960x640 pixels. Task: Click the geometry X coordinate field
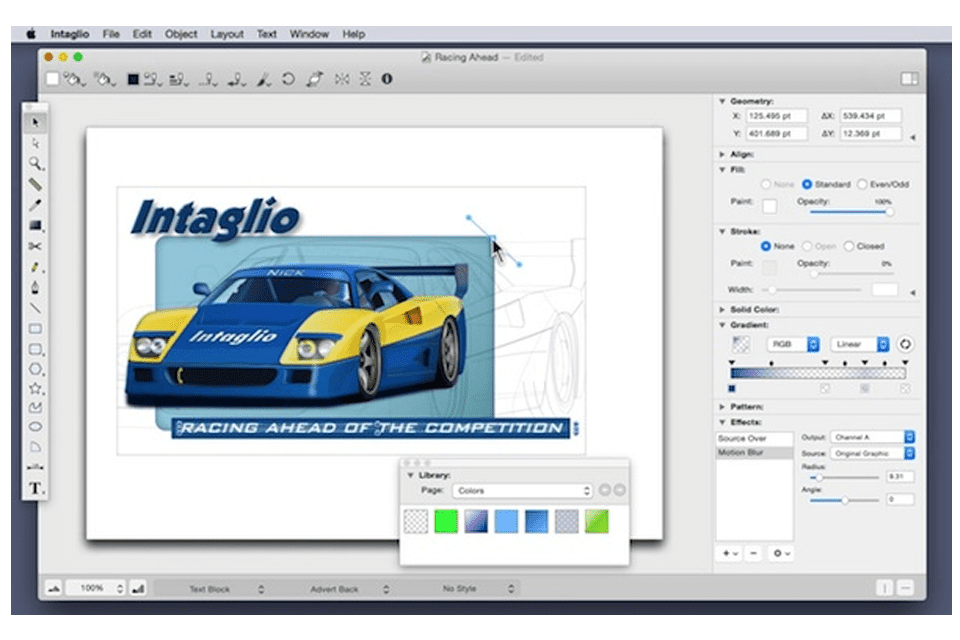[776, 116]
